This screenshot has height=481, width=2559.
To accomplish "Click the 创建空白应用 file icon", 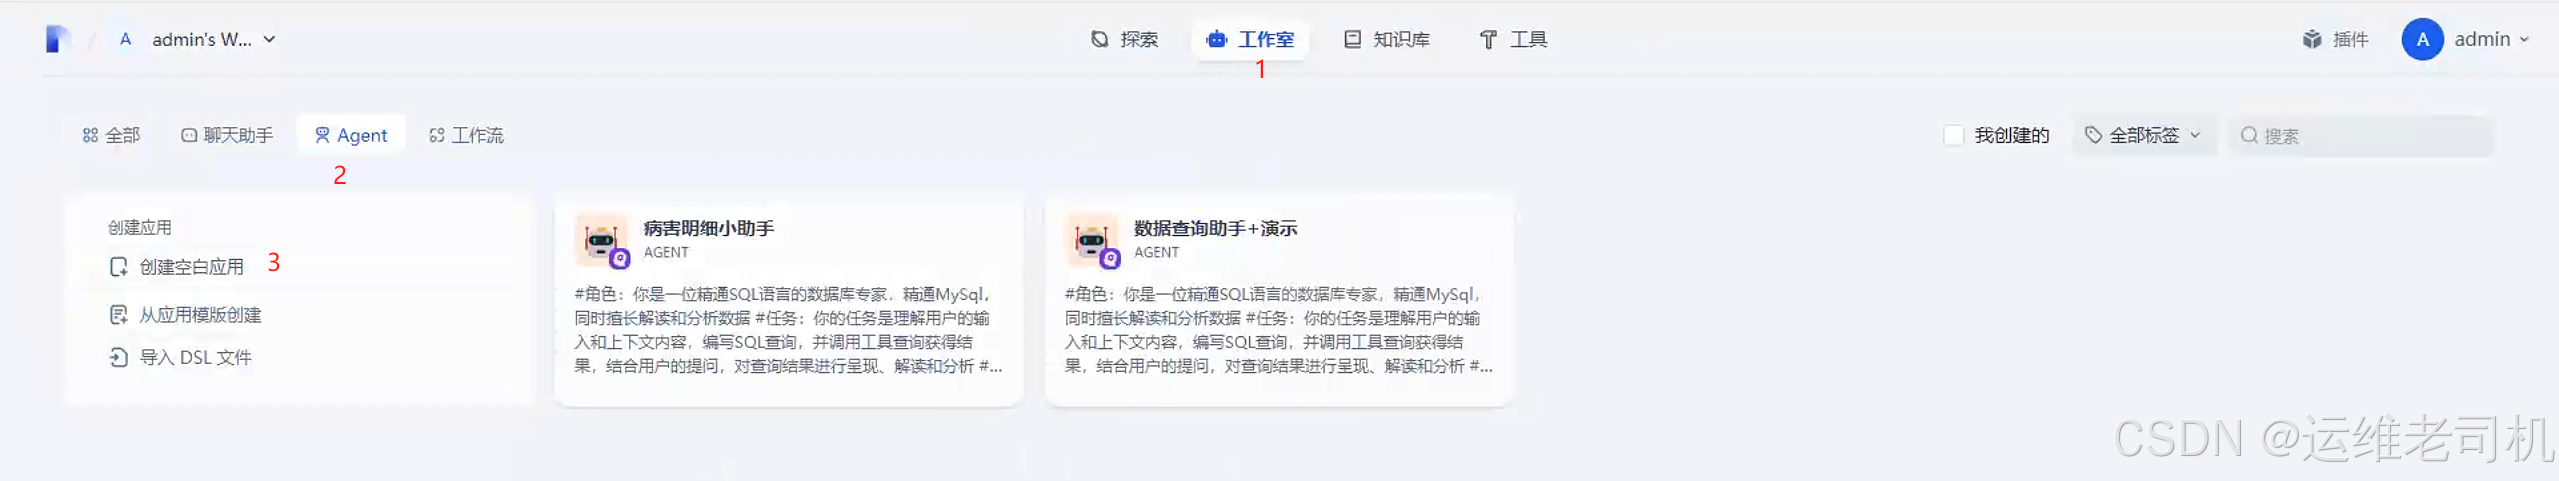I will point(118,267).
